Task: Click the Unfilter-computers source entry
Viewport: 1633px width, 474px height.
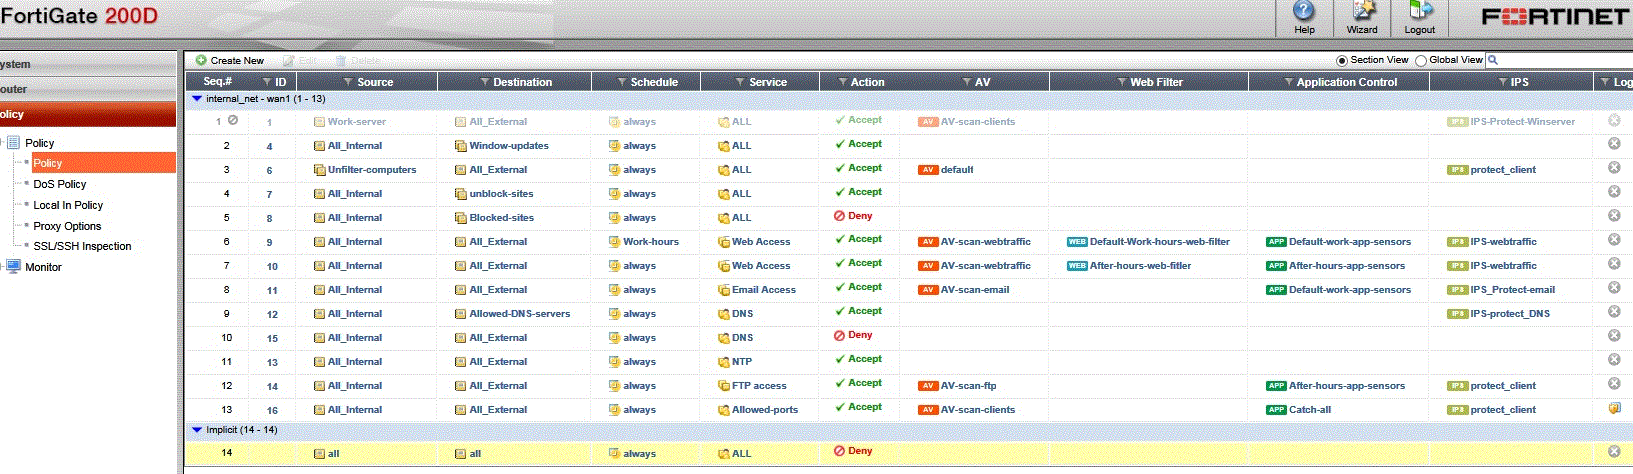Action: (371, 170)
